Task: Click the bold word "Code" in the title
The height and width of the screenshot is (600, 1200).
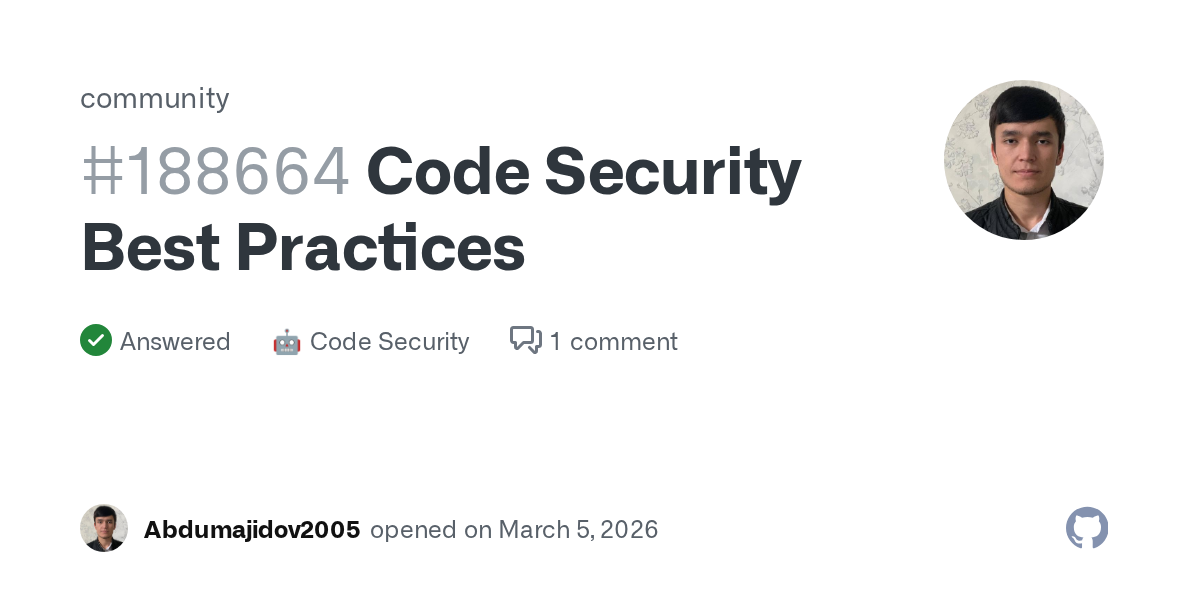Action: [x=446, y=172]
